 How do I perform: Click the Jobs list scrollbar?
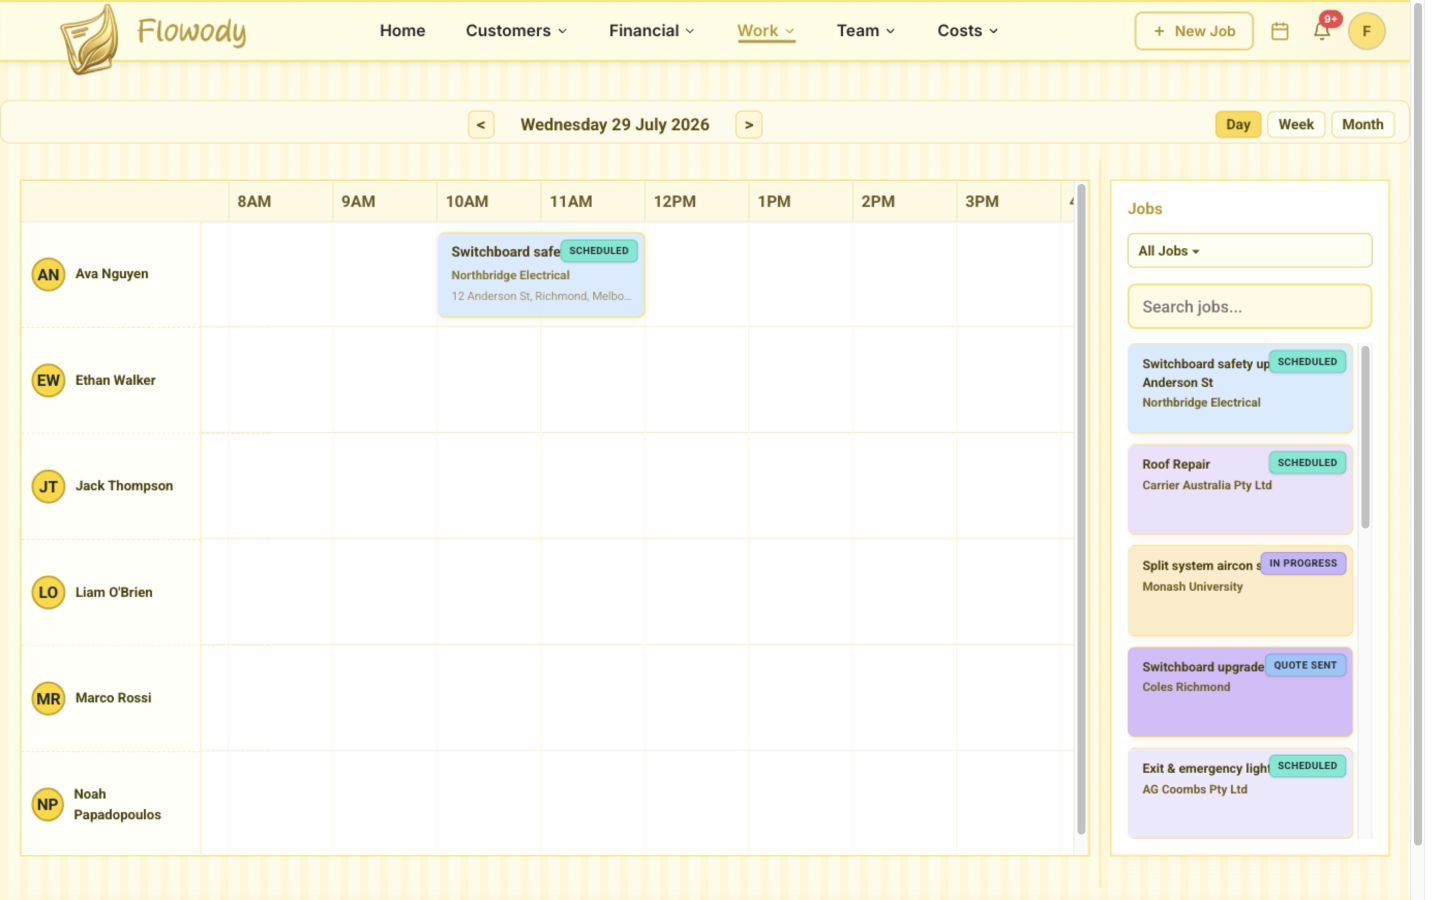1365,437
